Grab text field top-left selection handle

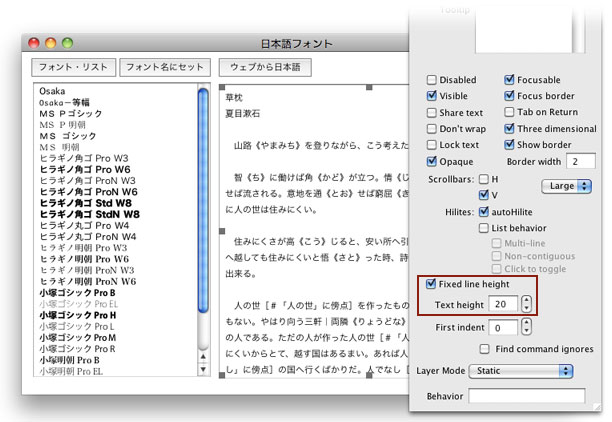click(222, 87)
